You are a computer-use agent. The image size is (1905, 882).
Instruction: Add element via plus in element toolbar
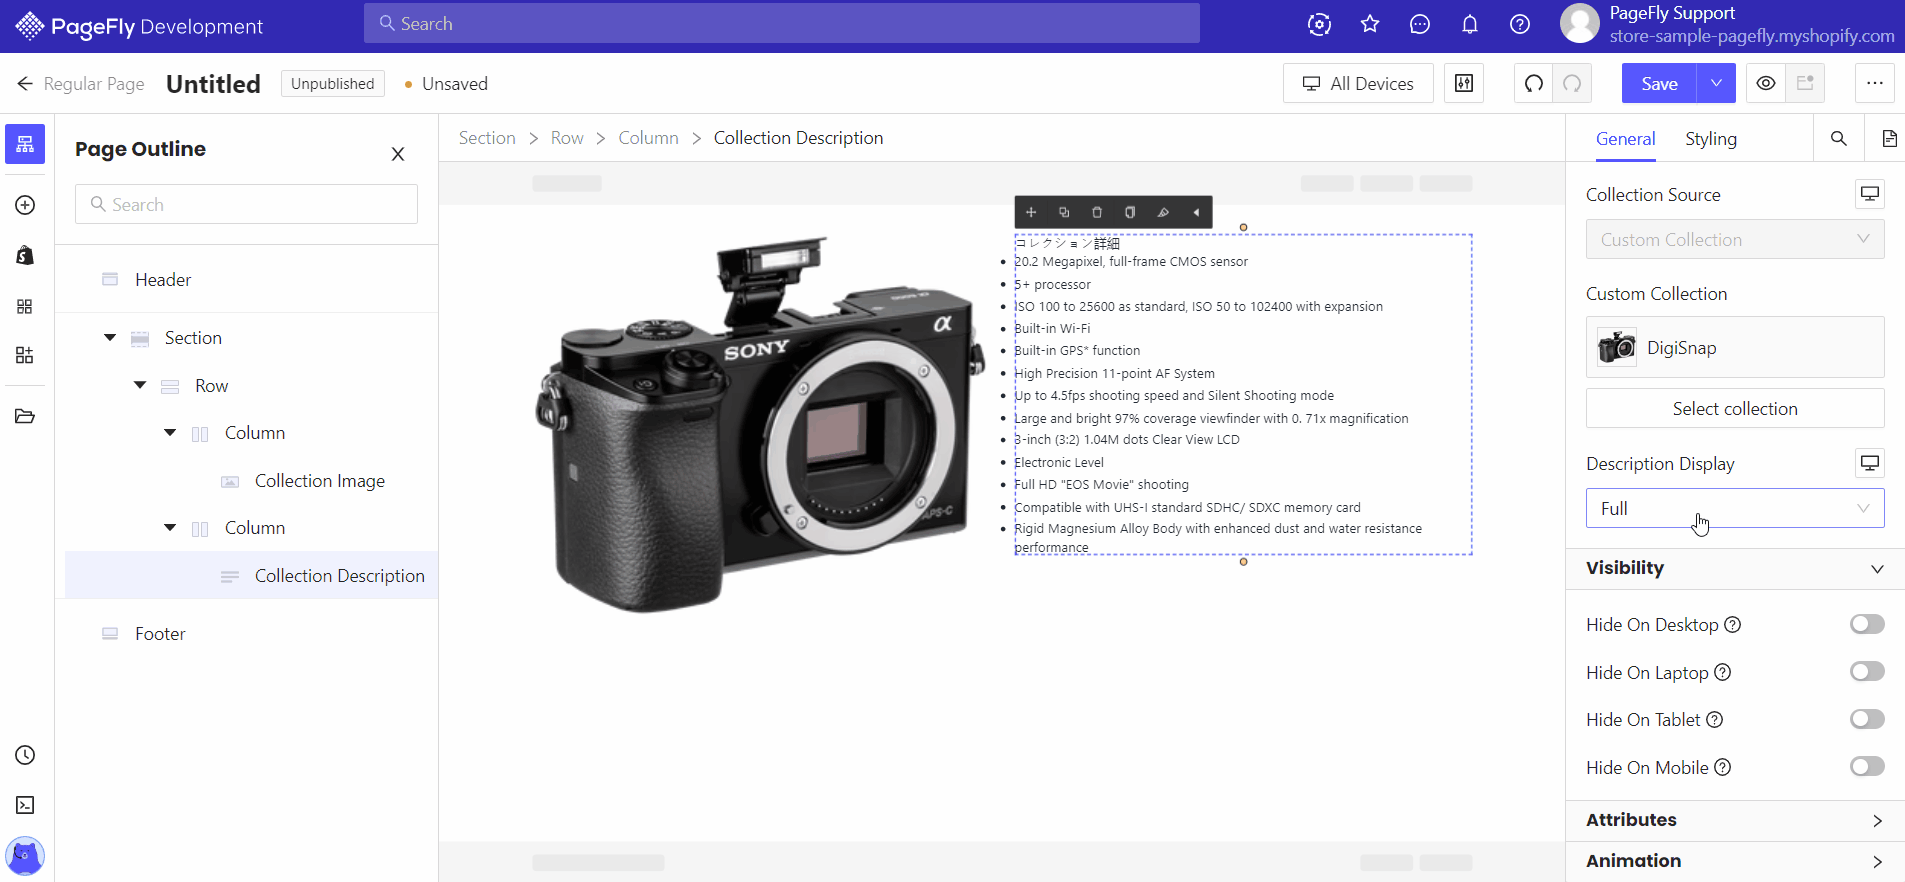coord(1031,212)
